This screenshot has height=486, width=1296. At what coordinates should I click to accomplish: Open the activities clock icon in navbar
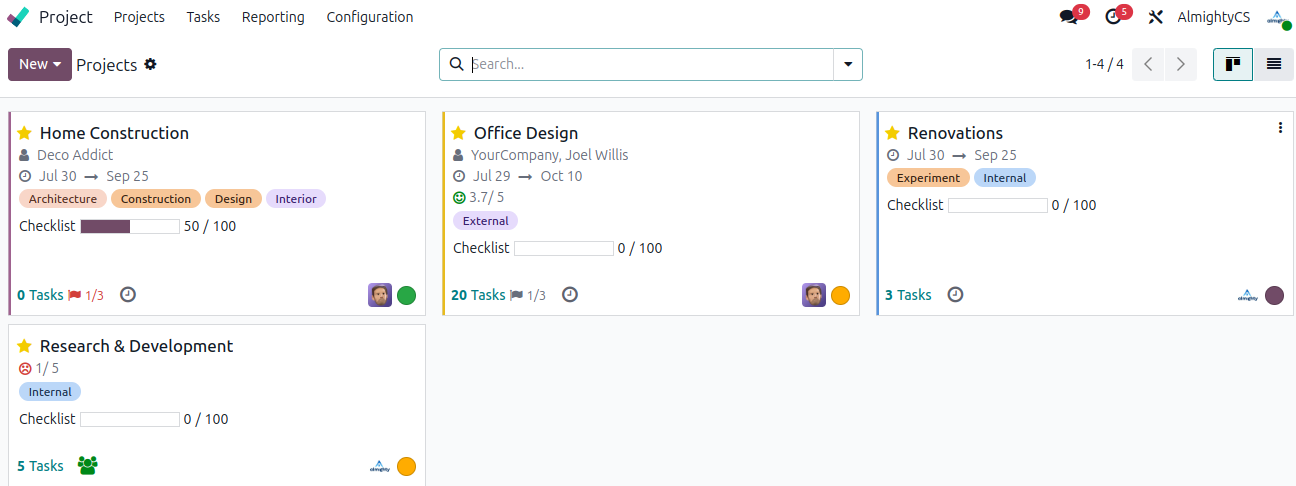(1113, 17)
